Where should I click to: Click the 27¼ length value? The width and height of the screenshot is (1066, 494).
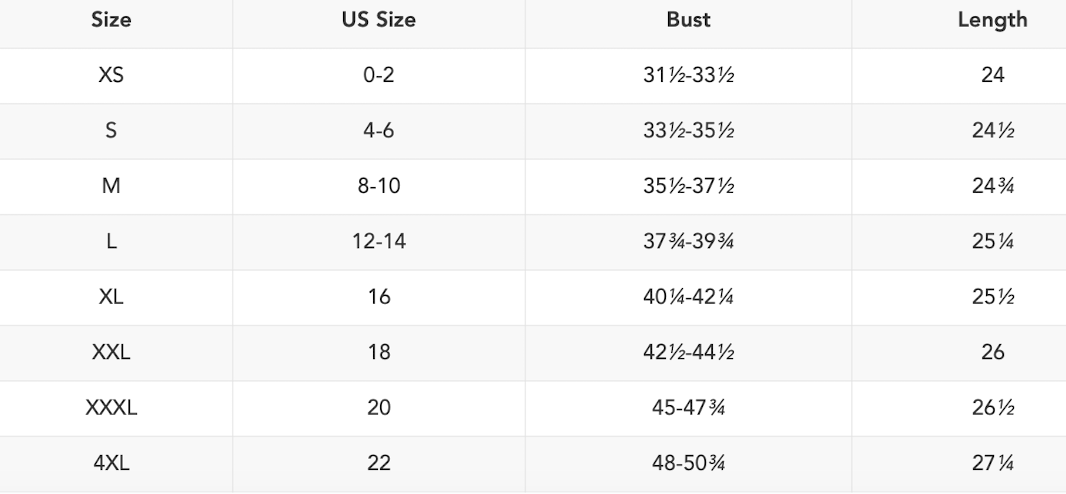992,463
